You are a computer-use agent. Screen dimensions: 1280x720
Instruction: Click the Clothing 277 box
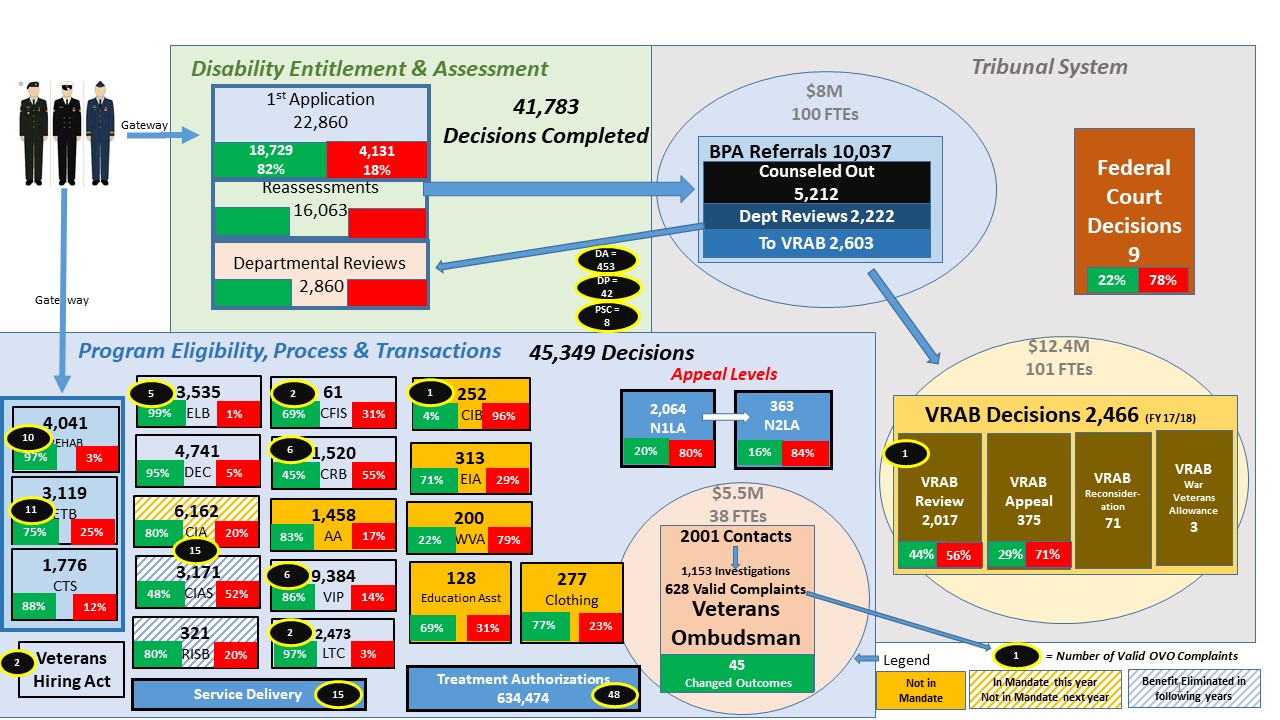click(x=571, y=603)
